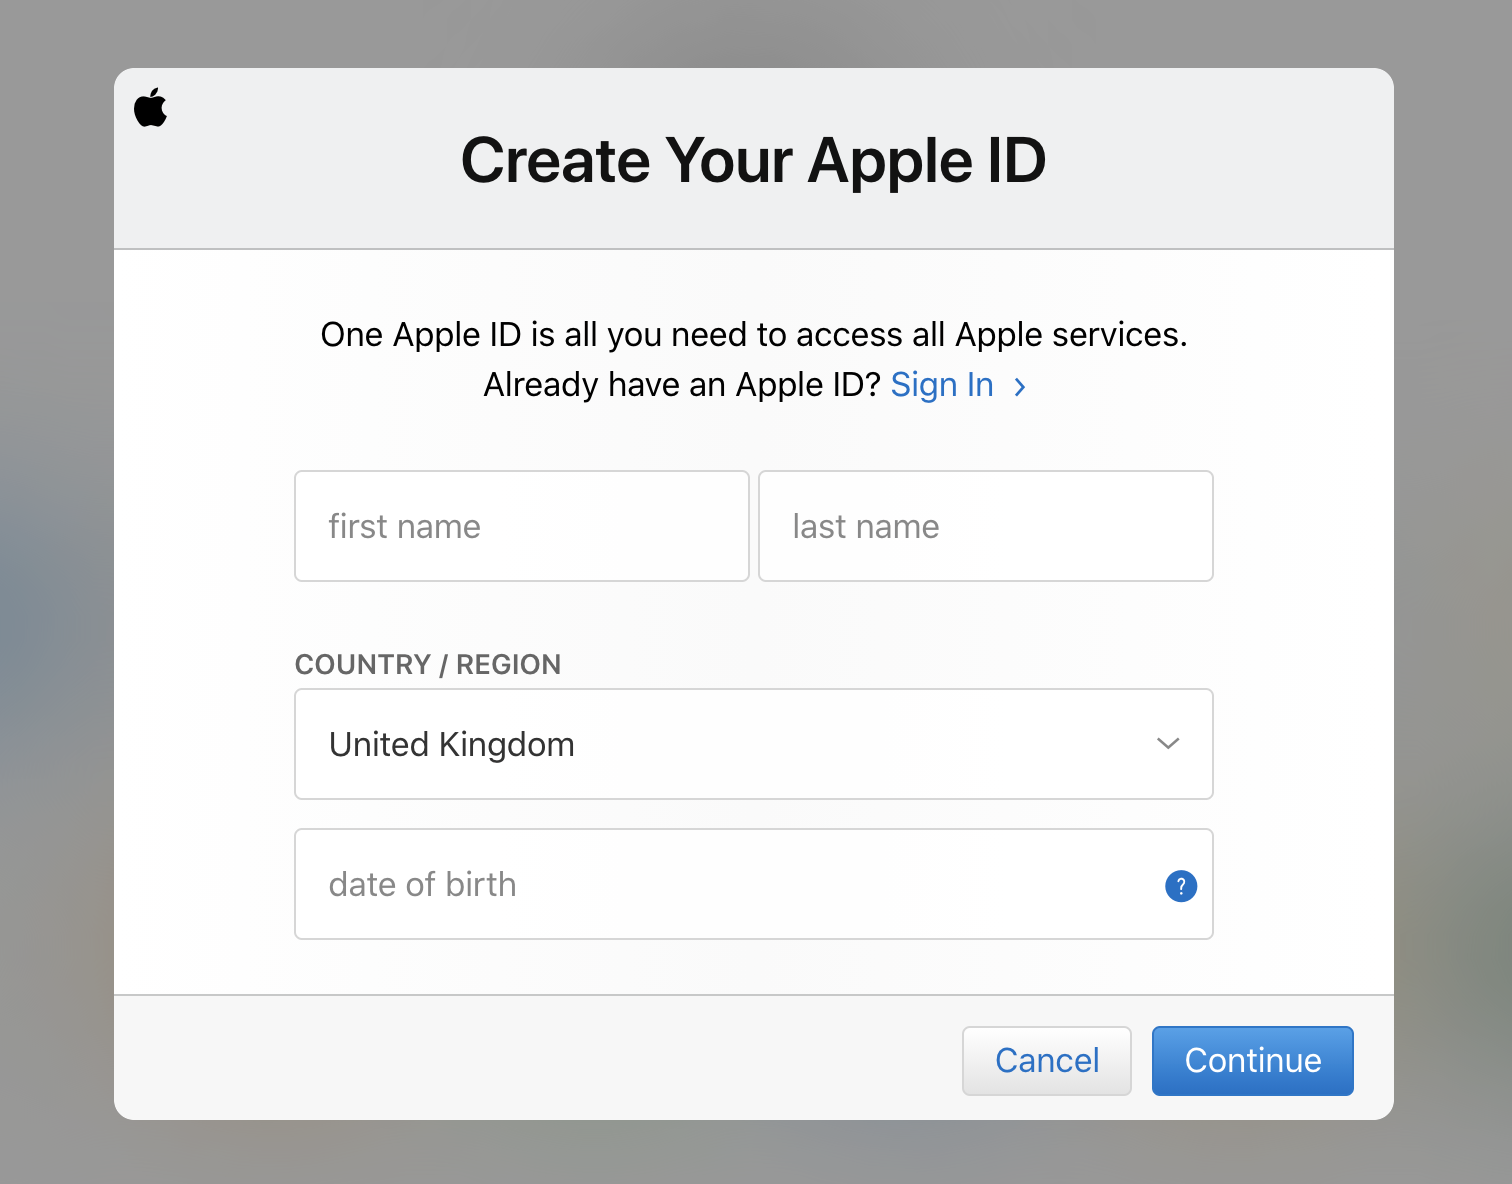
Task: Click the Apple logo icon
Action: click(x=151, y=107)
